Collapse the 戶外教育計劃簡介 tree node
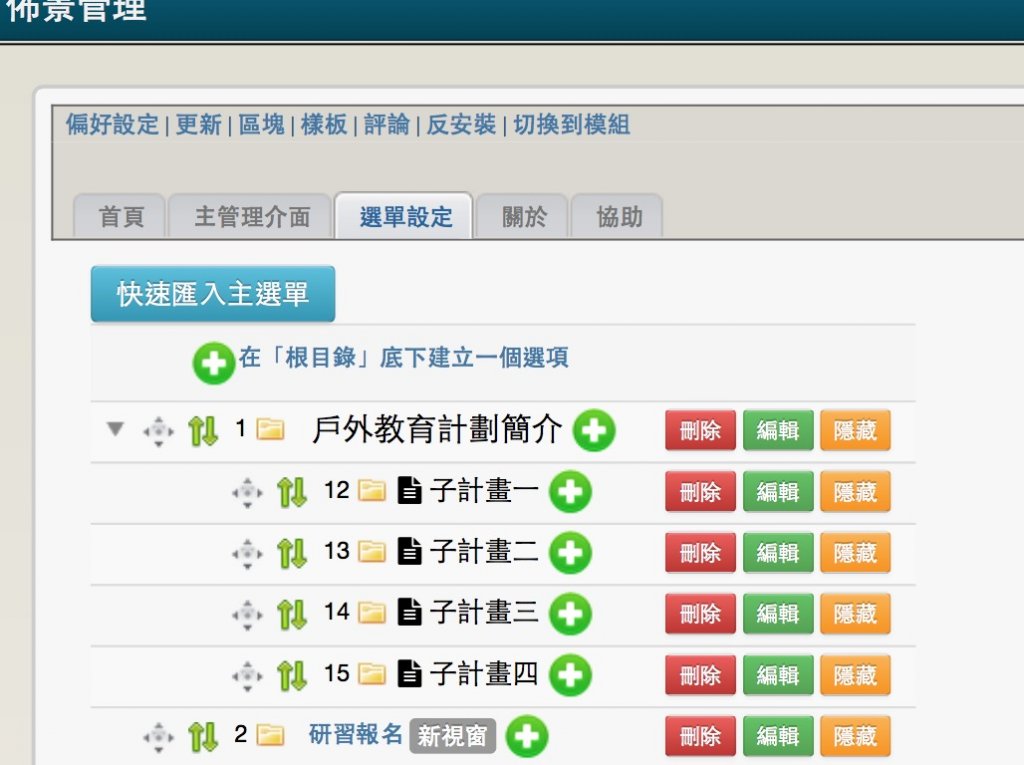The width and height of the screenshot is (1024, 765). pyautogui.click(x=116, y=430)
